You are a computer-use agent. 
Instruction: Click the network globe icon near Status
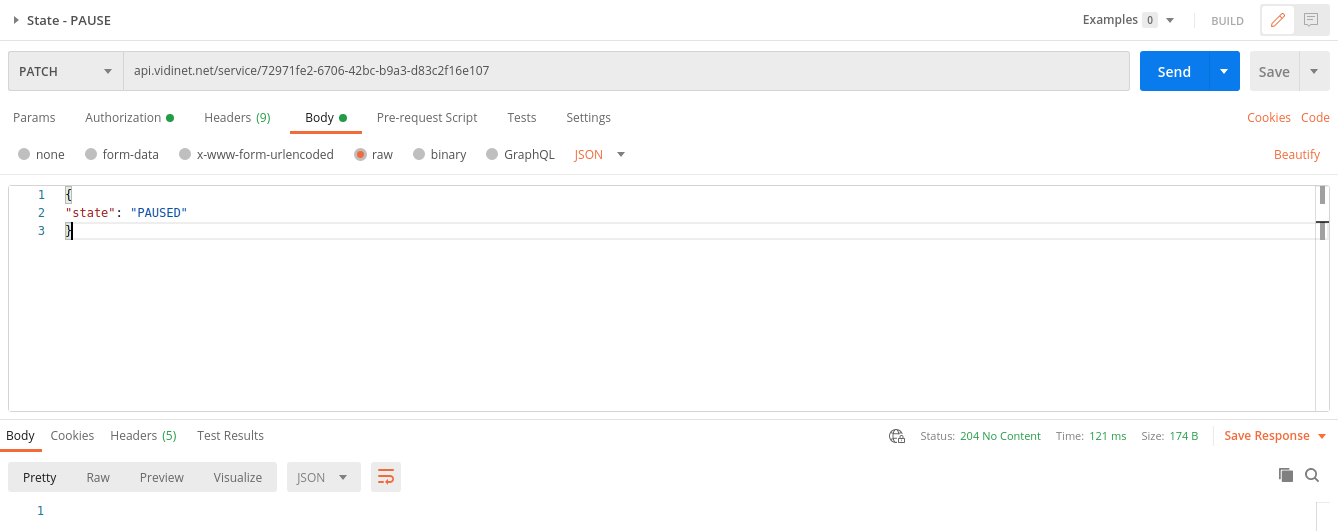[x=897, y=436]
